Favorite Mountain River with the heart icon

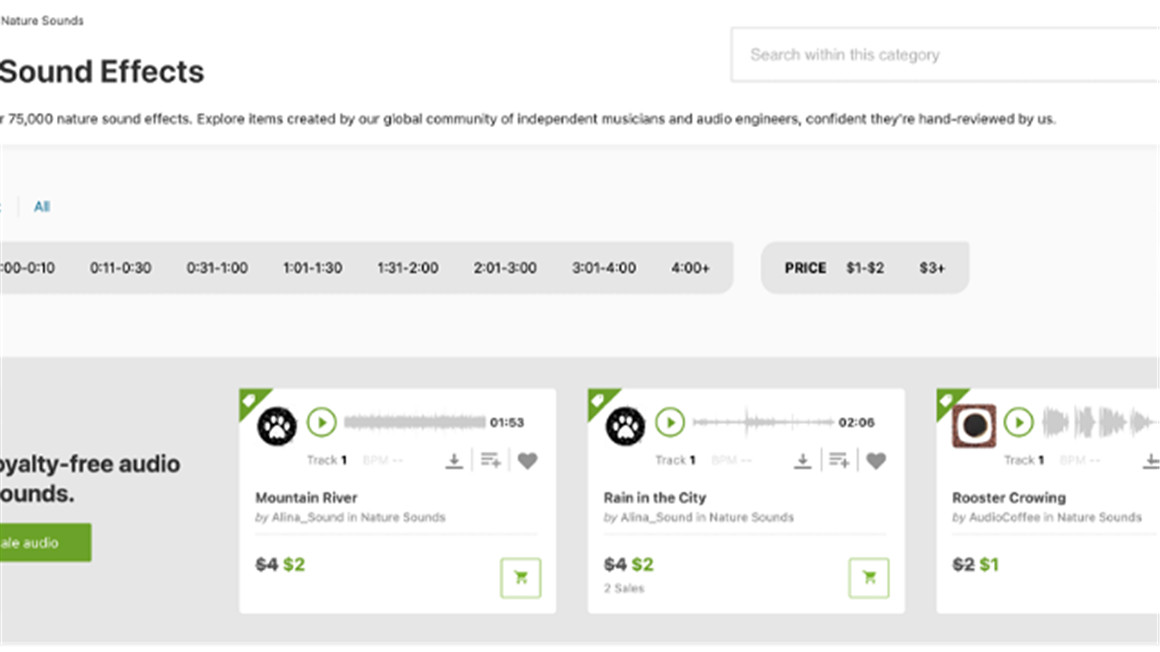pyautogui.click(x=528, y=461)
